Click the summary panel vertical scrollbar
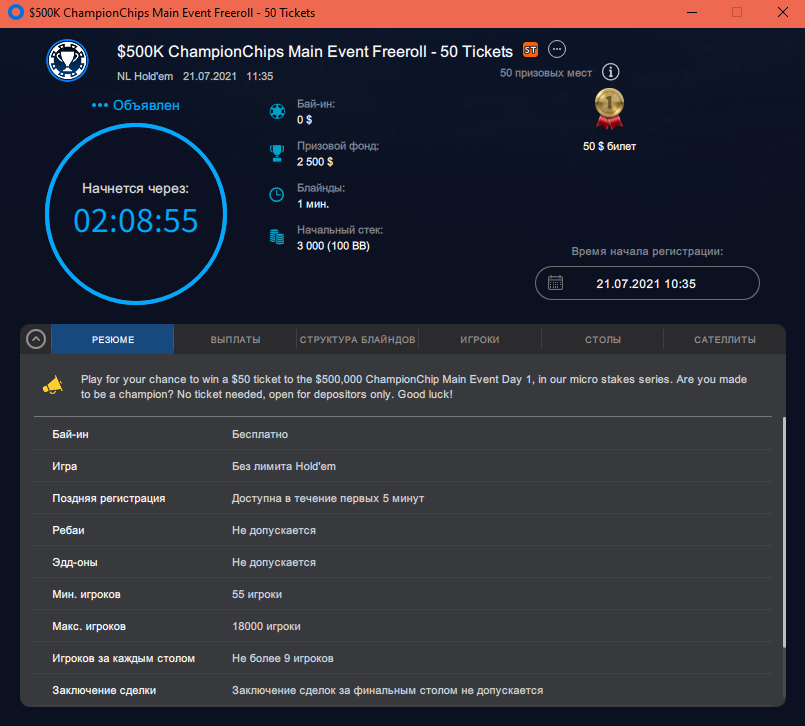 pos(784,531)
